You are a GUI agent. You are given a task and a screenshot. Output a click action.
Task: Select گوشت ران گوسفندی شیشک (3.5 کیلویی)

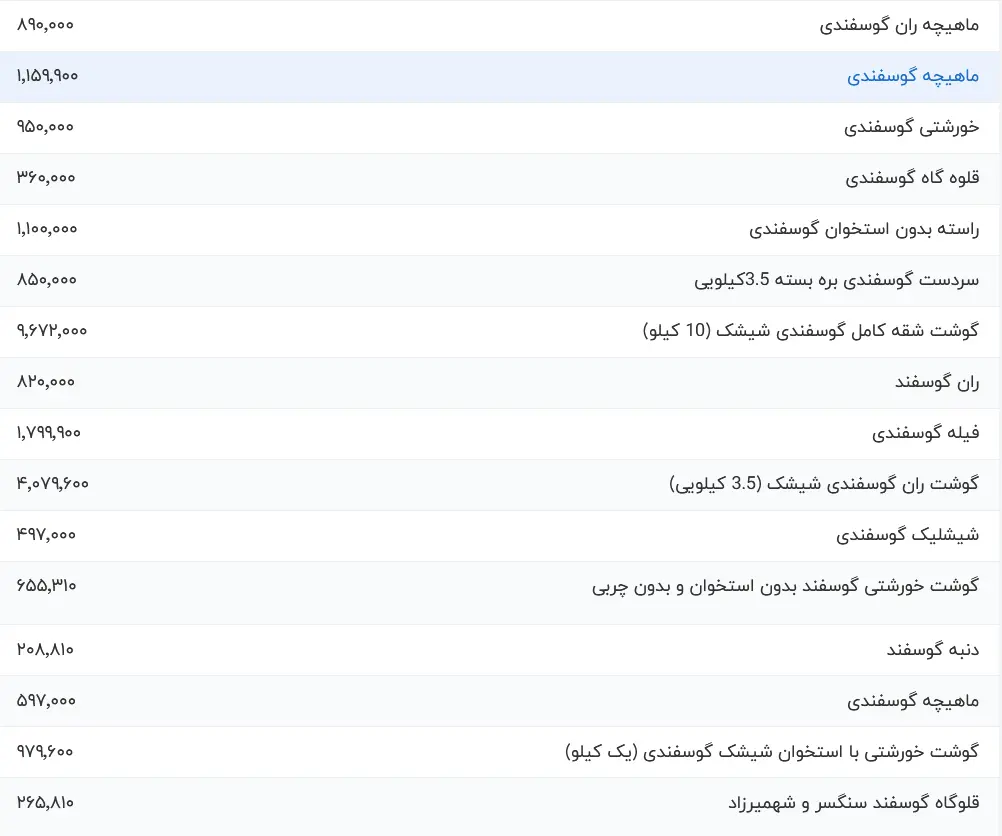click(824, 484)
